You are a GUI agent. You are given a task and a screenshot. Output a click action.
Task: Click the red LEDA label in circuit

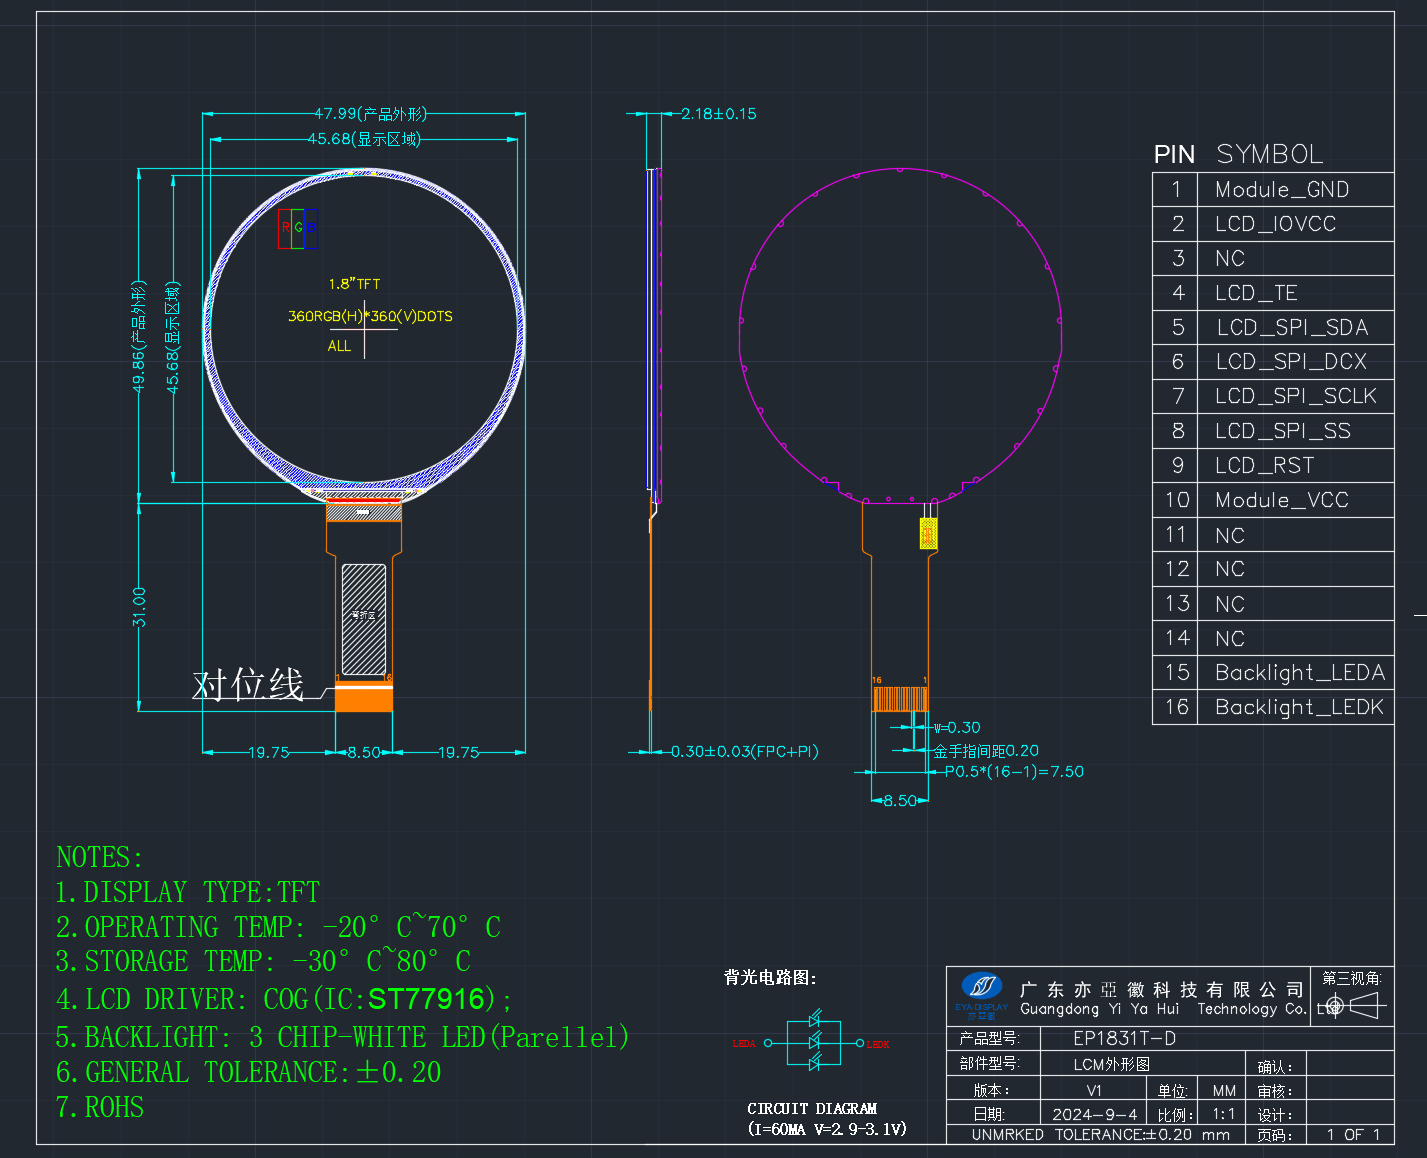[744, 1043]
